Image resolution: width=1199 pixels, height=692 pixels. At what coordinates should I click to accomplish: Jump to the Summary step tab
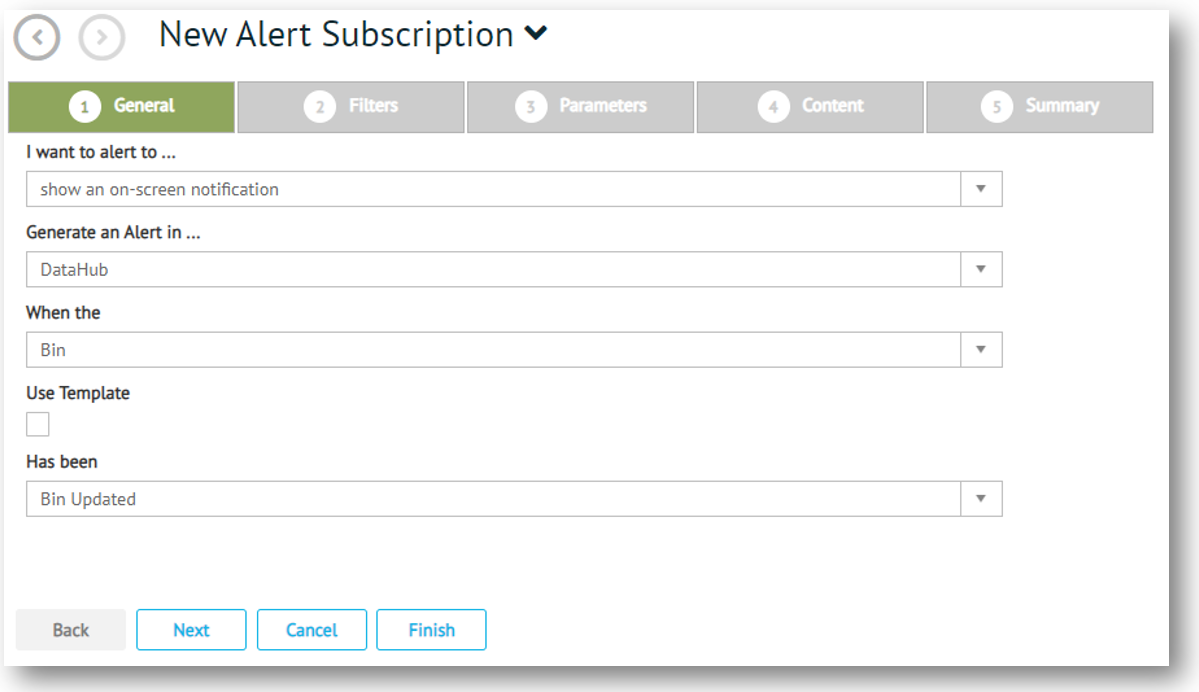pyautogui.click(x=1040, y=106)
